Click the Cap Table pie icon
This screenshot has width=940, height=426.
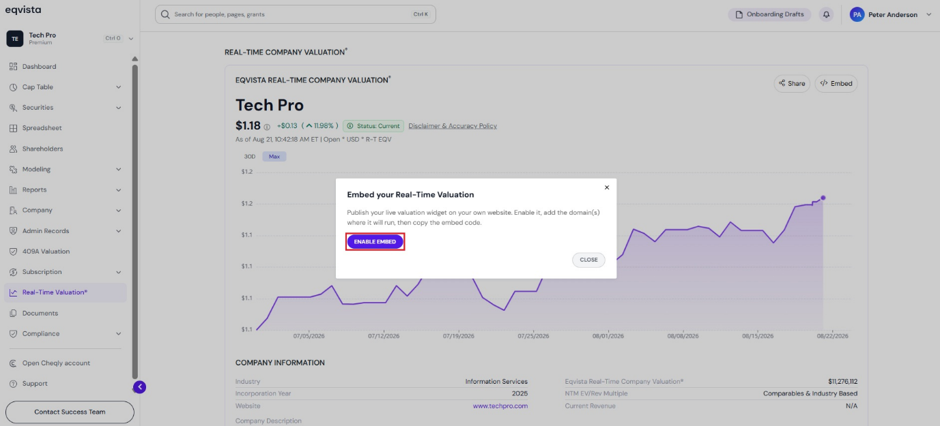(13, 87)
